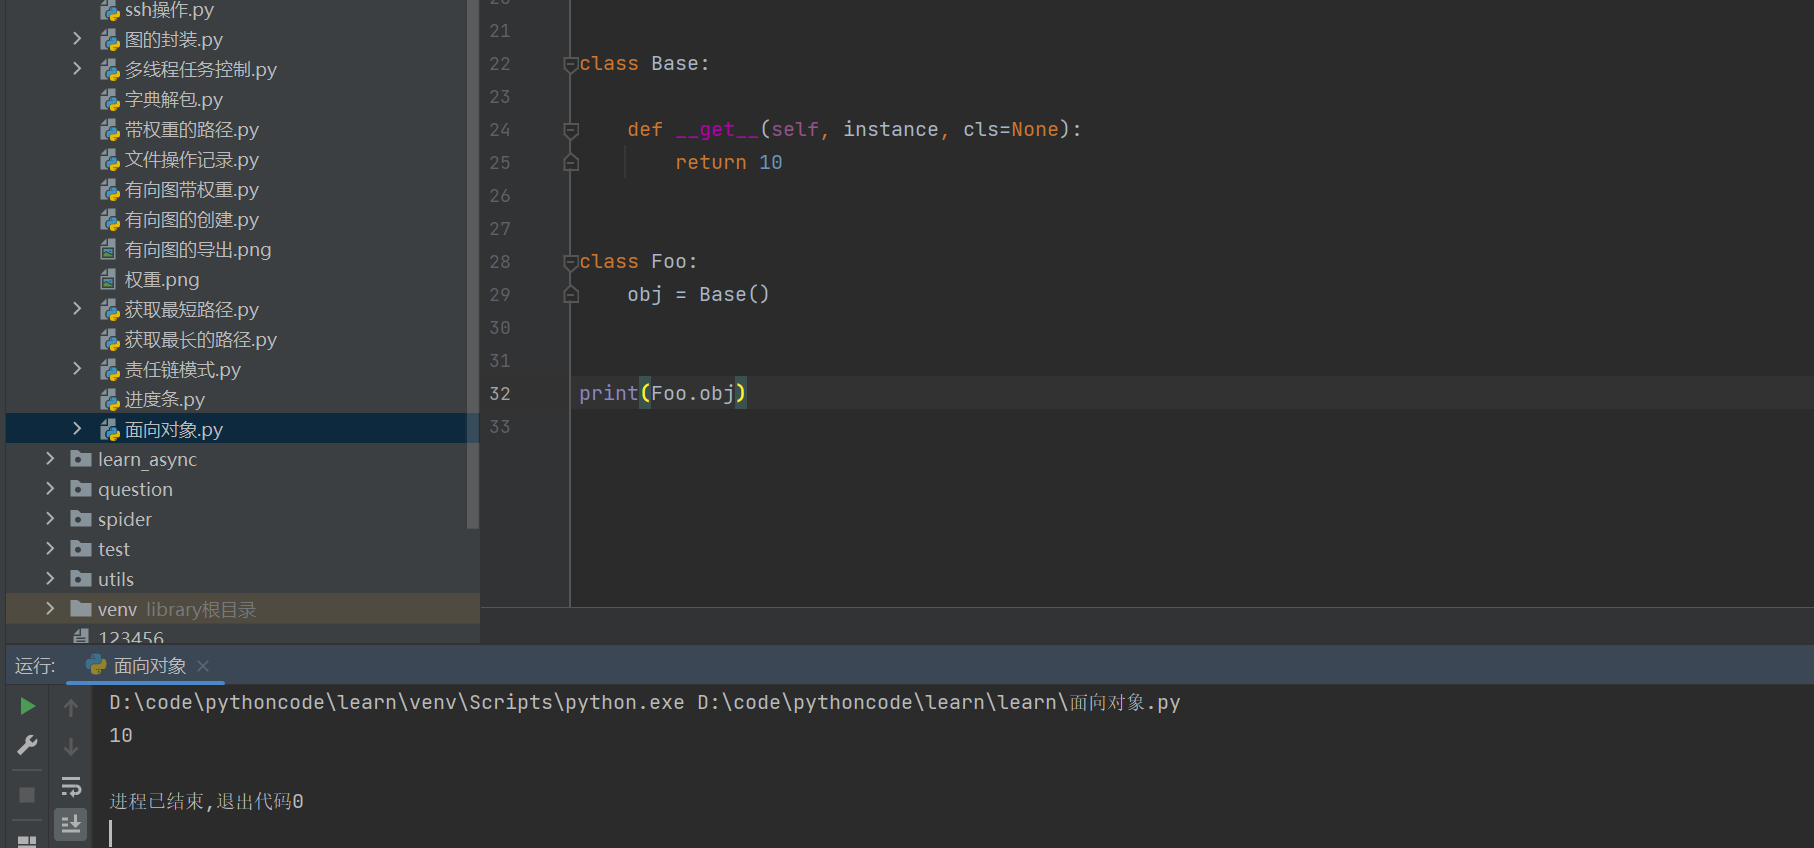Open 进度条.py file
The image size is (1814, 848).
(x=164, y=399)
